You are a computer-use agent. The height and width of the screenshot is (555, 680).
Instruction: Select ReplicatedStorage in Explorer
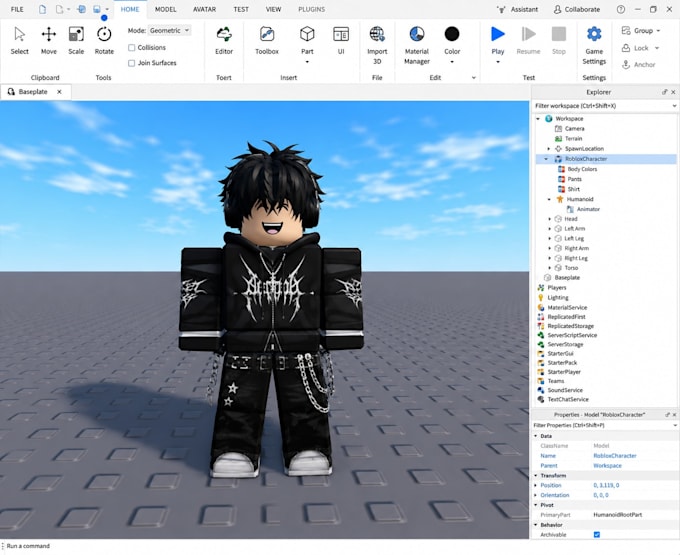(570, 326)
